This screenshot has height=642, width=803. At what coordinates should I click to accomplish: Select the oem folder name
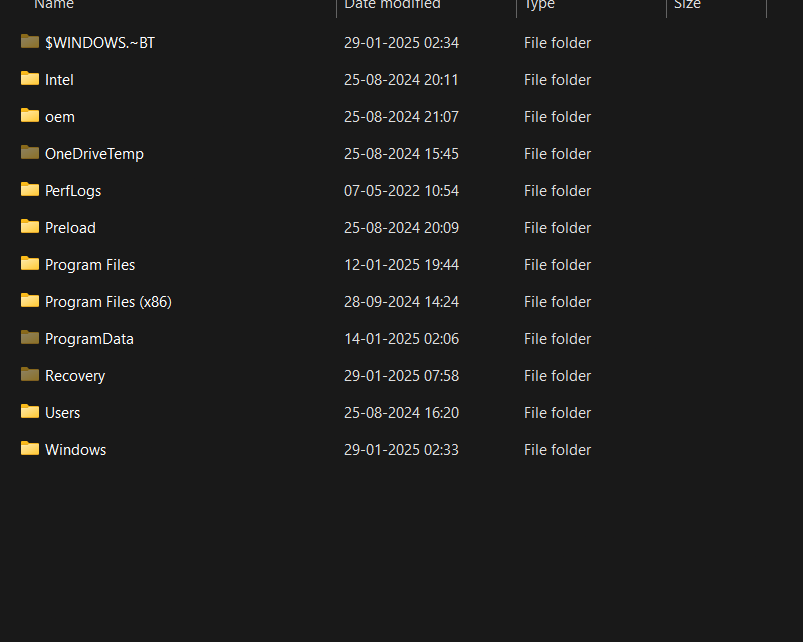click(x=60, y=117)
